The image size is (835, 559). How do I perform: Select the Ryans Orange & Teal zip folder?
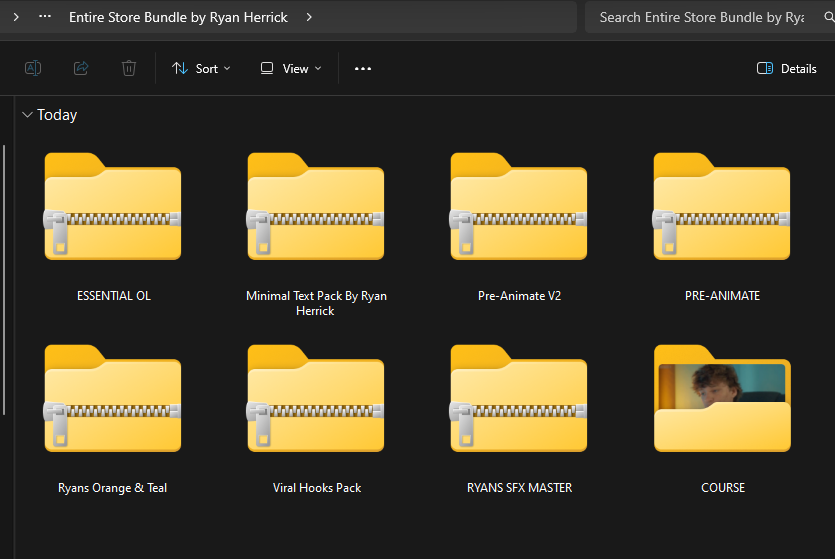[113, 399]
